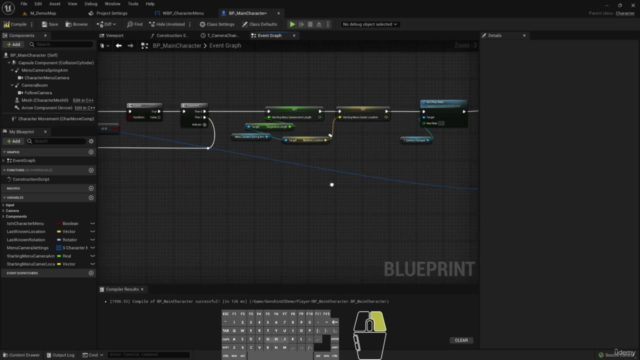This screenshot has width=640, height=360.
Task: Collapse Capsule Component tree node
Action: click(x=9, y=63)
